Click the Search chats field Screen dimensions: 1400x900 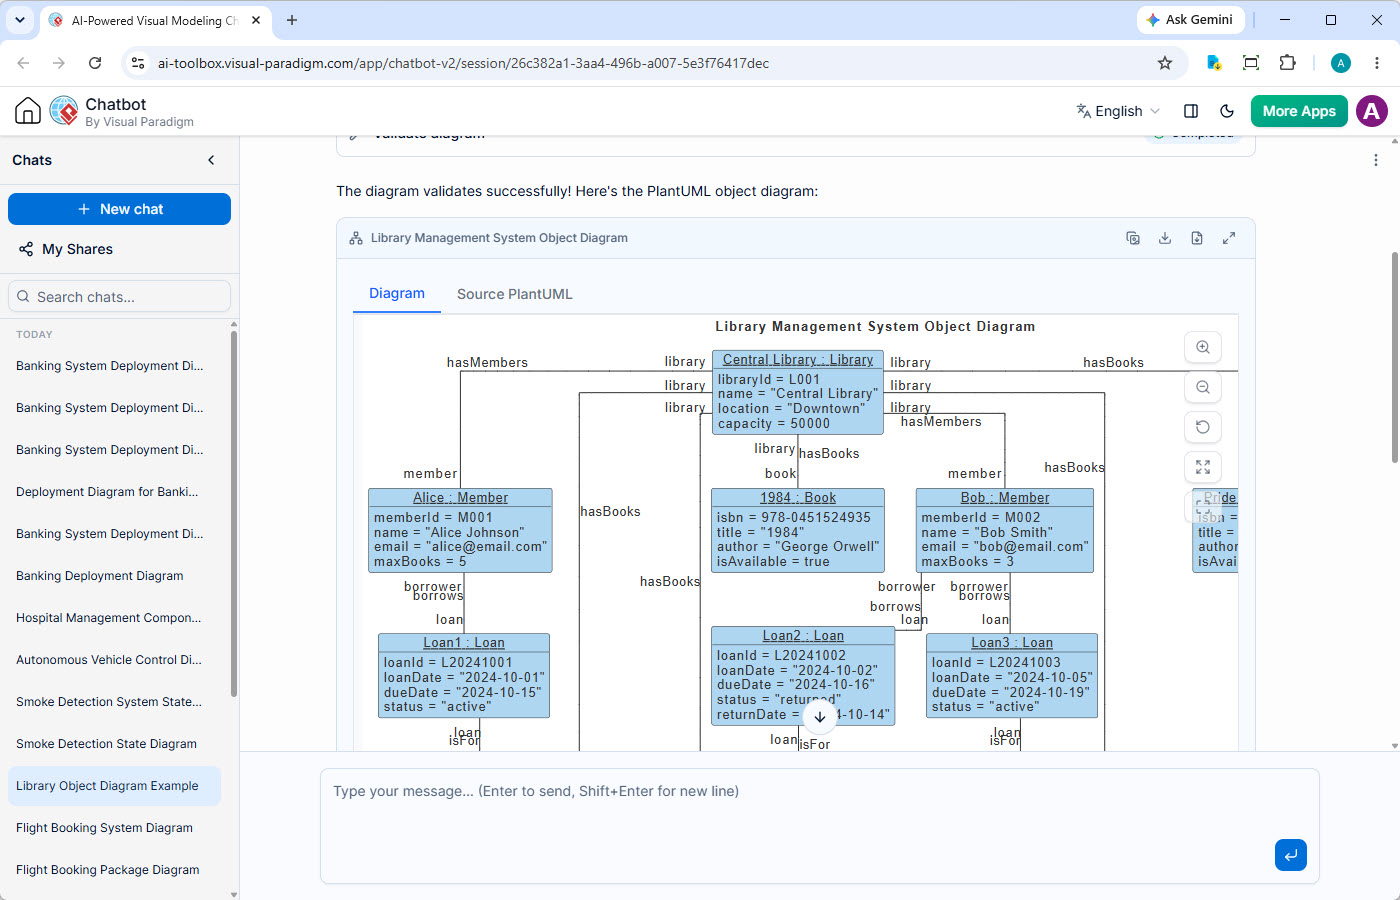[x=119, y=297]
